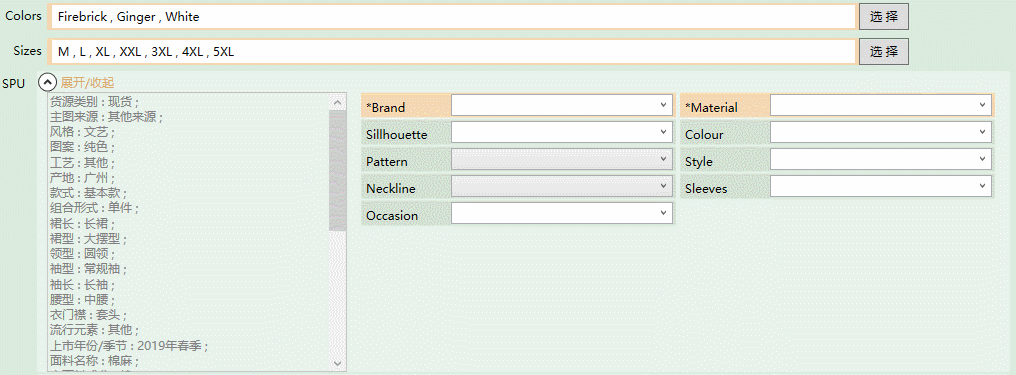Click the line 组合形式：单件
This screenshot has width=1016, height=375.
point(95,209)
